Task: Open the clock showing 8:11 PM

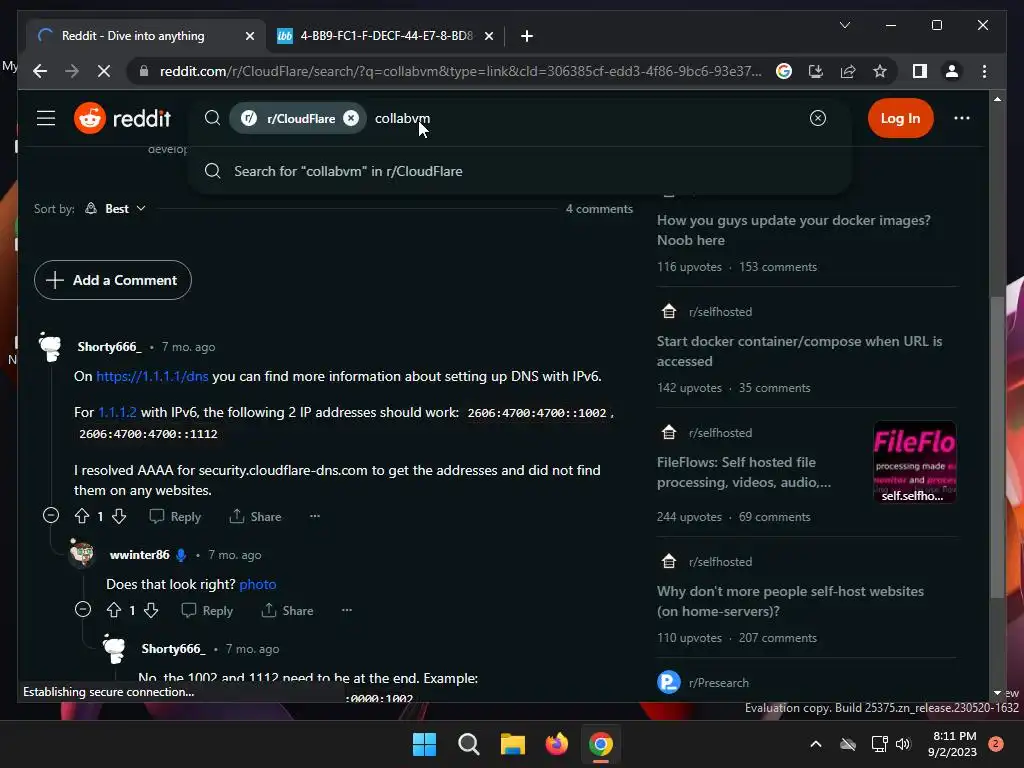Action: (x=952, y=744)
